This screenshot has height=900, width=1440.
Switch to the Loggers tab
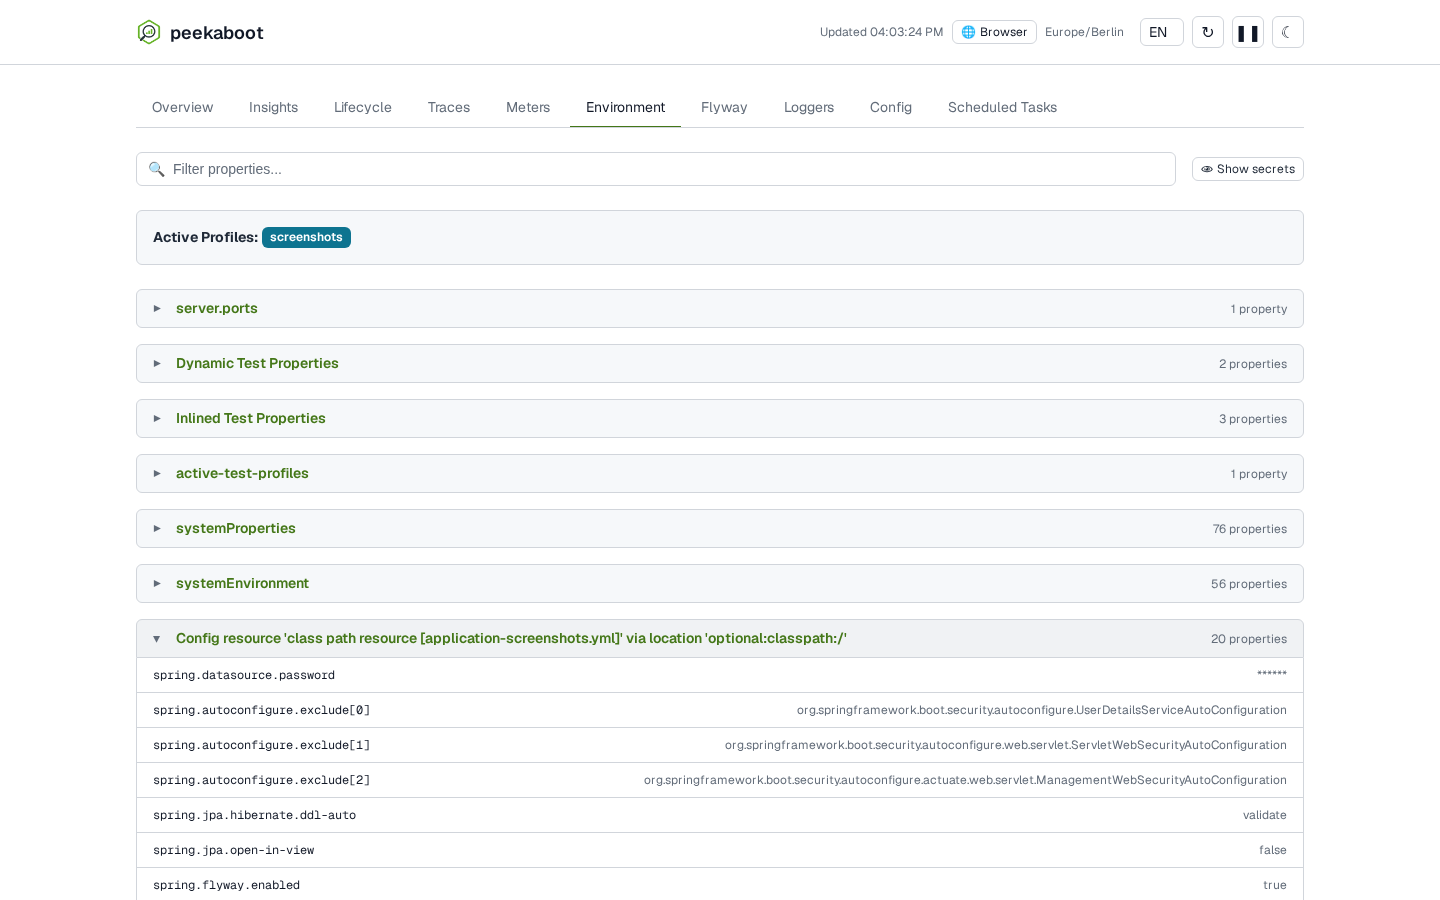coord(809,107)
